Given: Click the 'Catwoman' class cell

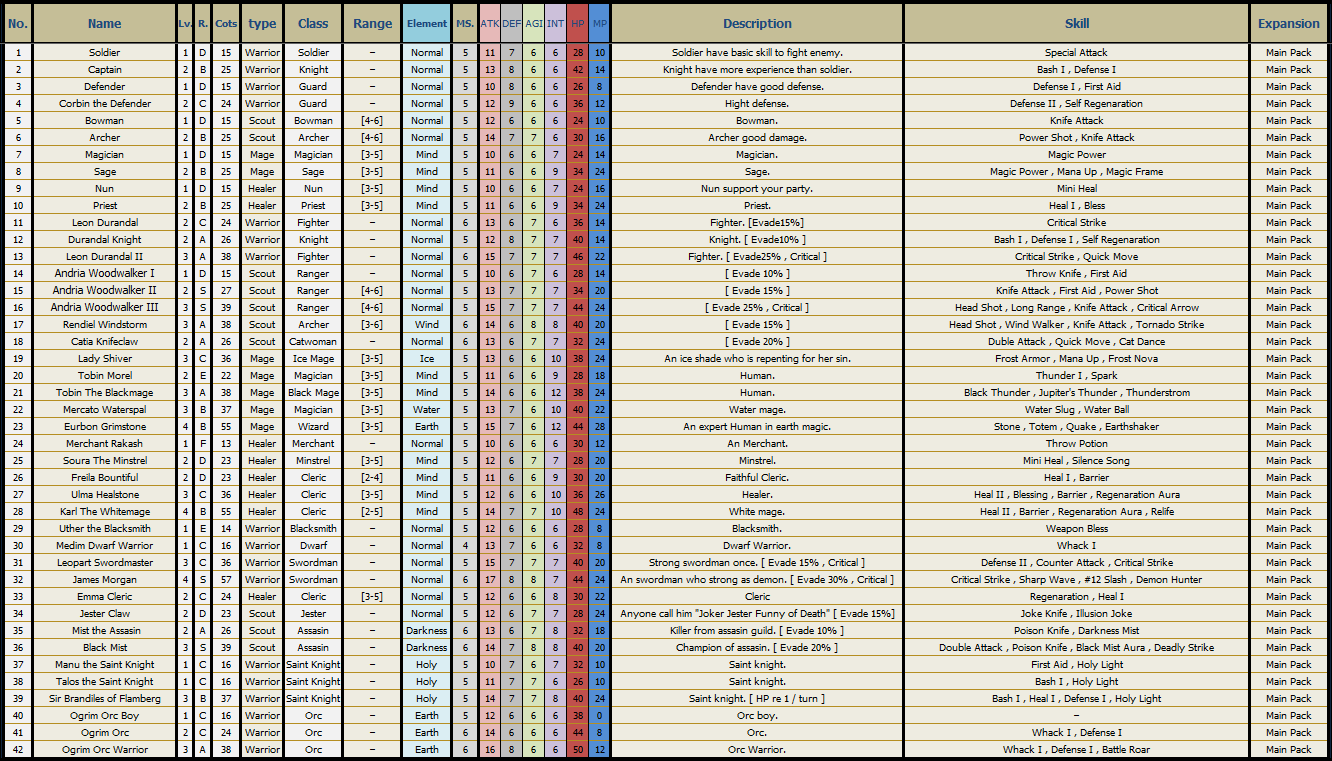Looking at the screenshot, I should pos(313,342).
